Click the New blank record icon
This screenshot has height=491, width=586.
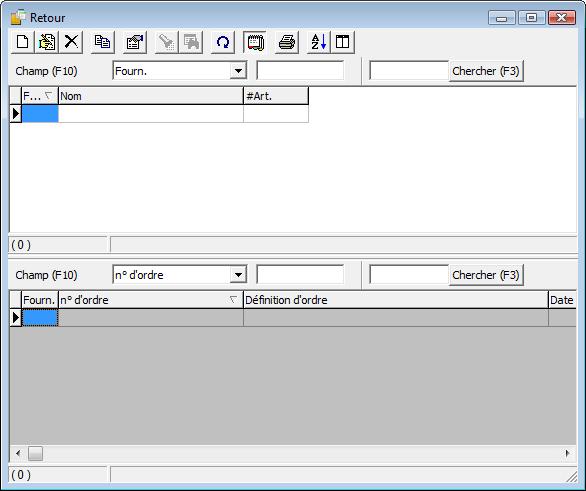click(22, 41)
